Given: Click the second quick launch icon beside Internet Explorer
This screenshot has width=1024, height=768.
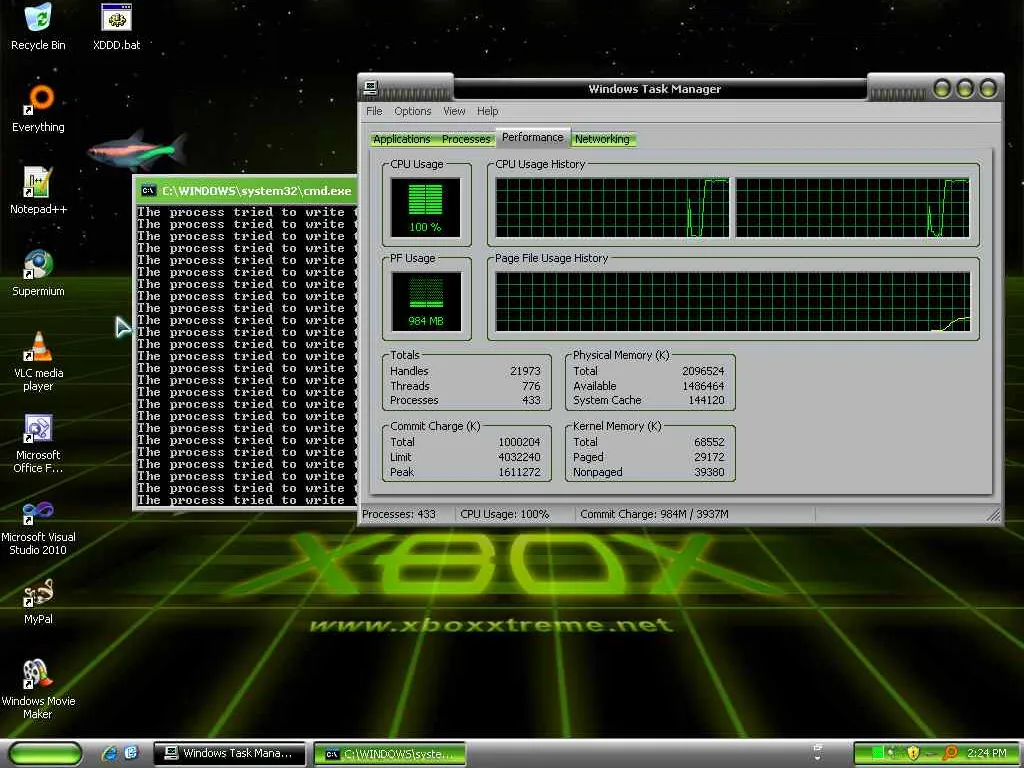Looking at the screenshot, I should pyautogui.click(x=131, y=753).
